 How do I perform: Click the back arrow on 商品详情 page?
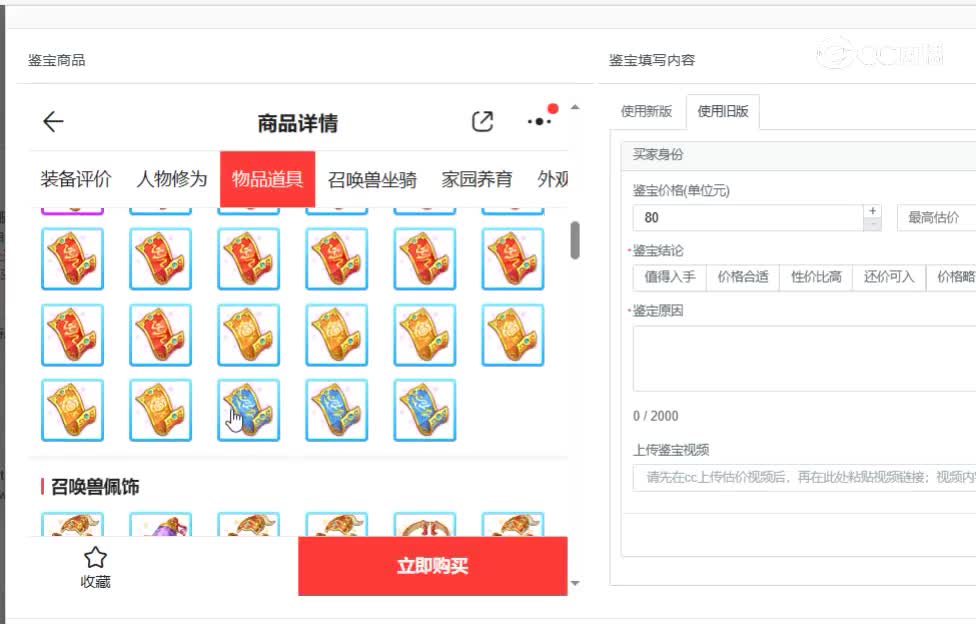(x=51, y=120)
